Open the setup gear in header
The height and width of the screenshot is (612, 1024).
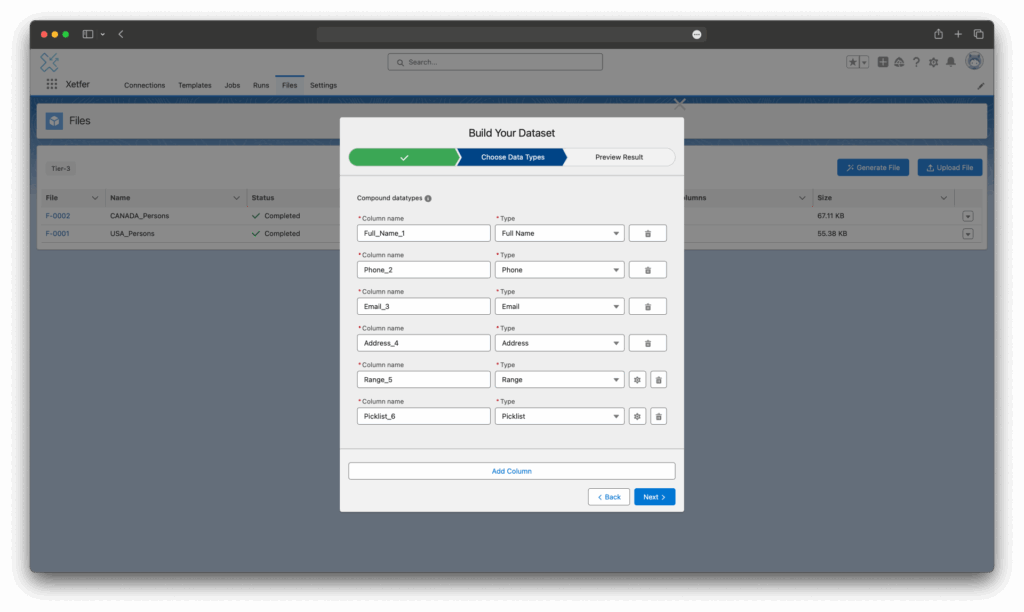[x=933, y=62]
